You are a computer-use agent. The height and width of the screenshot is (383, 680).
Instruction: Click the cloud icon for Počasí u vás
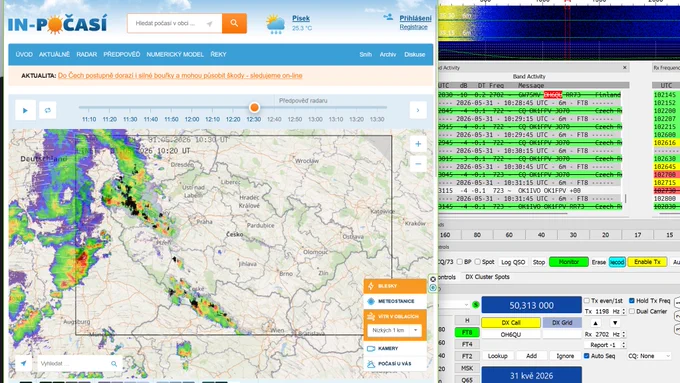click(371, 364)
